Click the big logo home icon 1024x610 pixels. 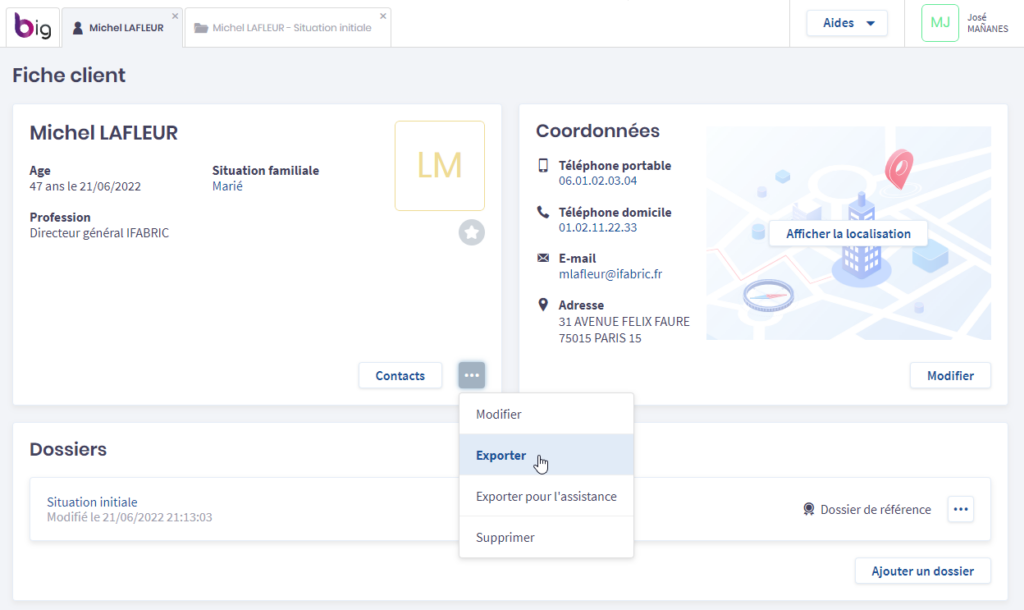pyautogui.click(x=32, y=25)
